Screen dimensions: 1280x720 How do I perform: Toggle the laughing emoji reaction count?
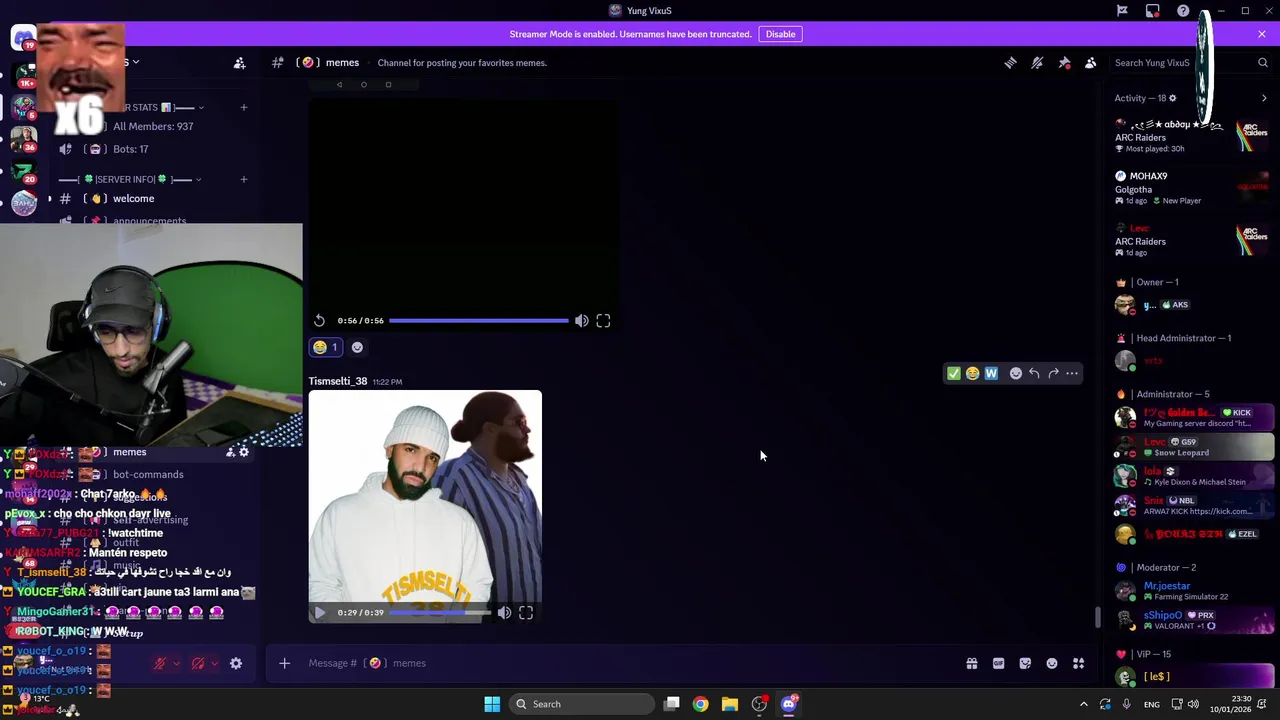point(325,347)
